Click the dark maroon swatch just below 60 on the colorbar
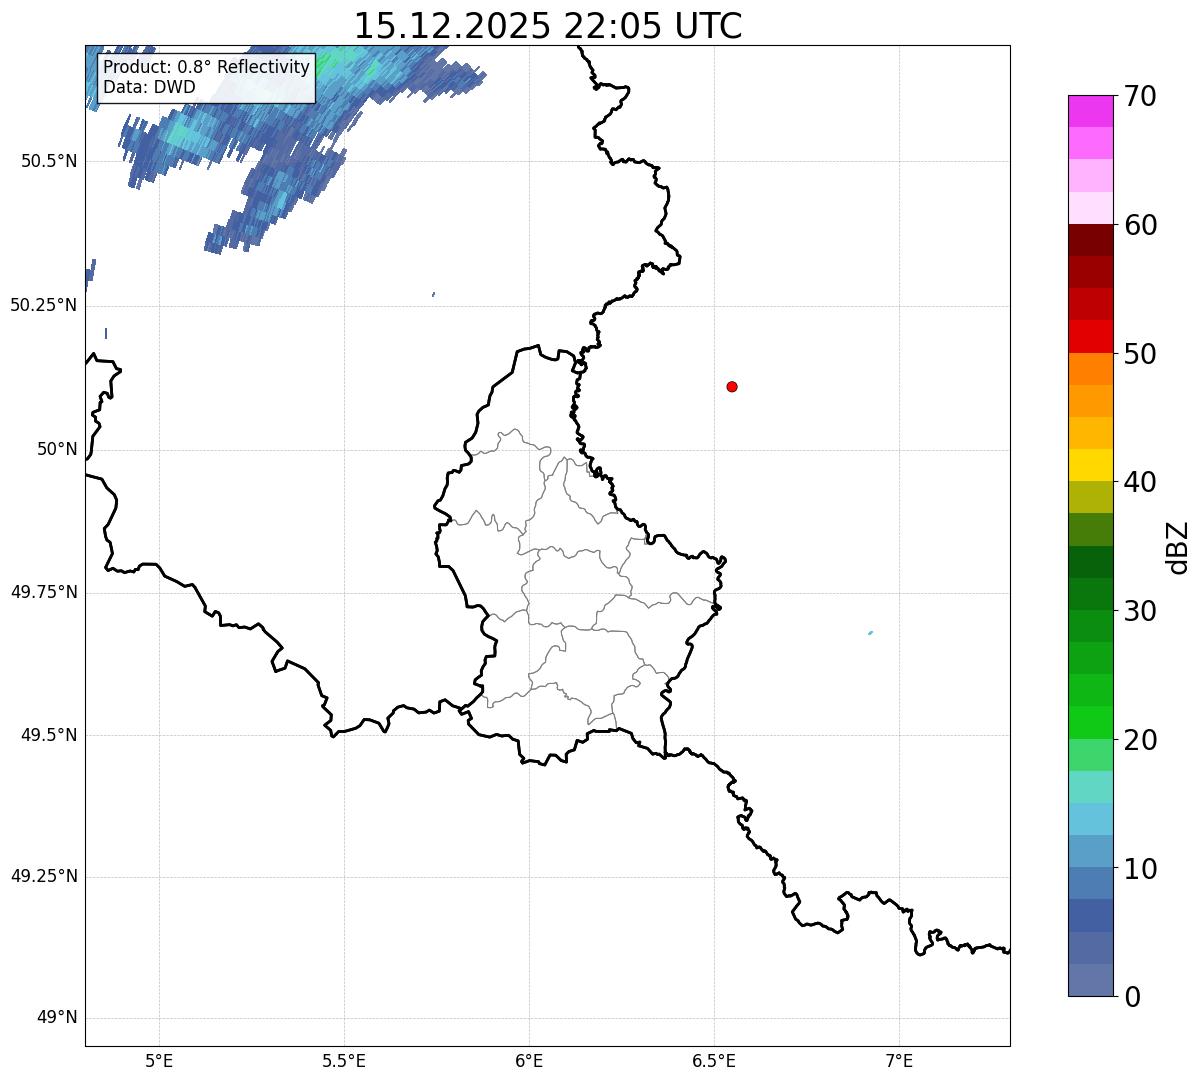This screenshot has height=1081, width=1202. click(1090, 240)
